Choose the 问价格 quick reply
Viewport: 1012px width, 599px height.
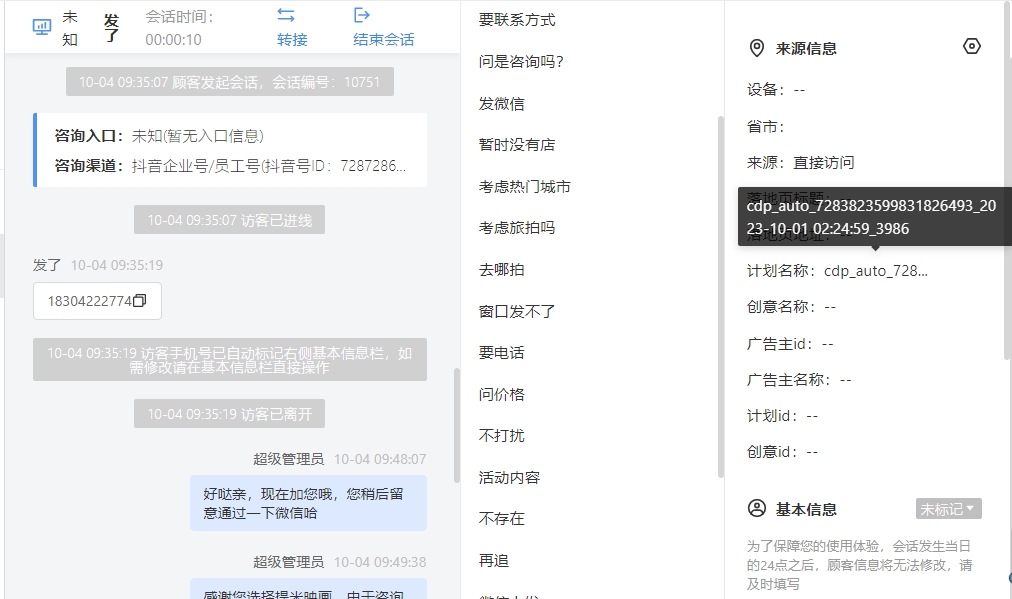point(501,394)
